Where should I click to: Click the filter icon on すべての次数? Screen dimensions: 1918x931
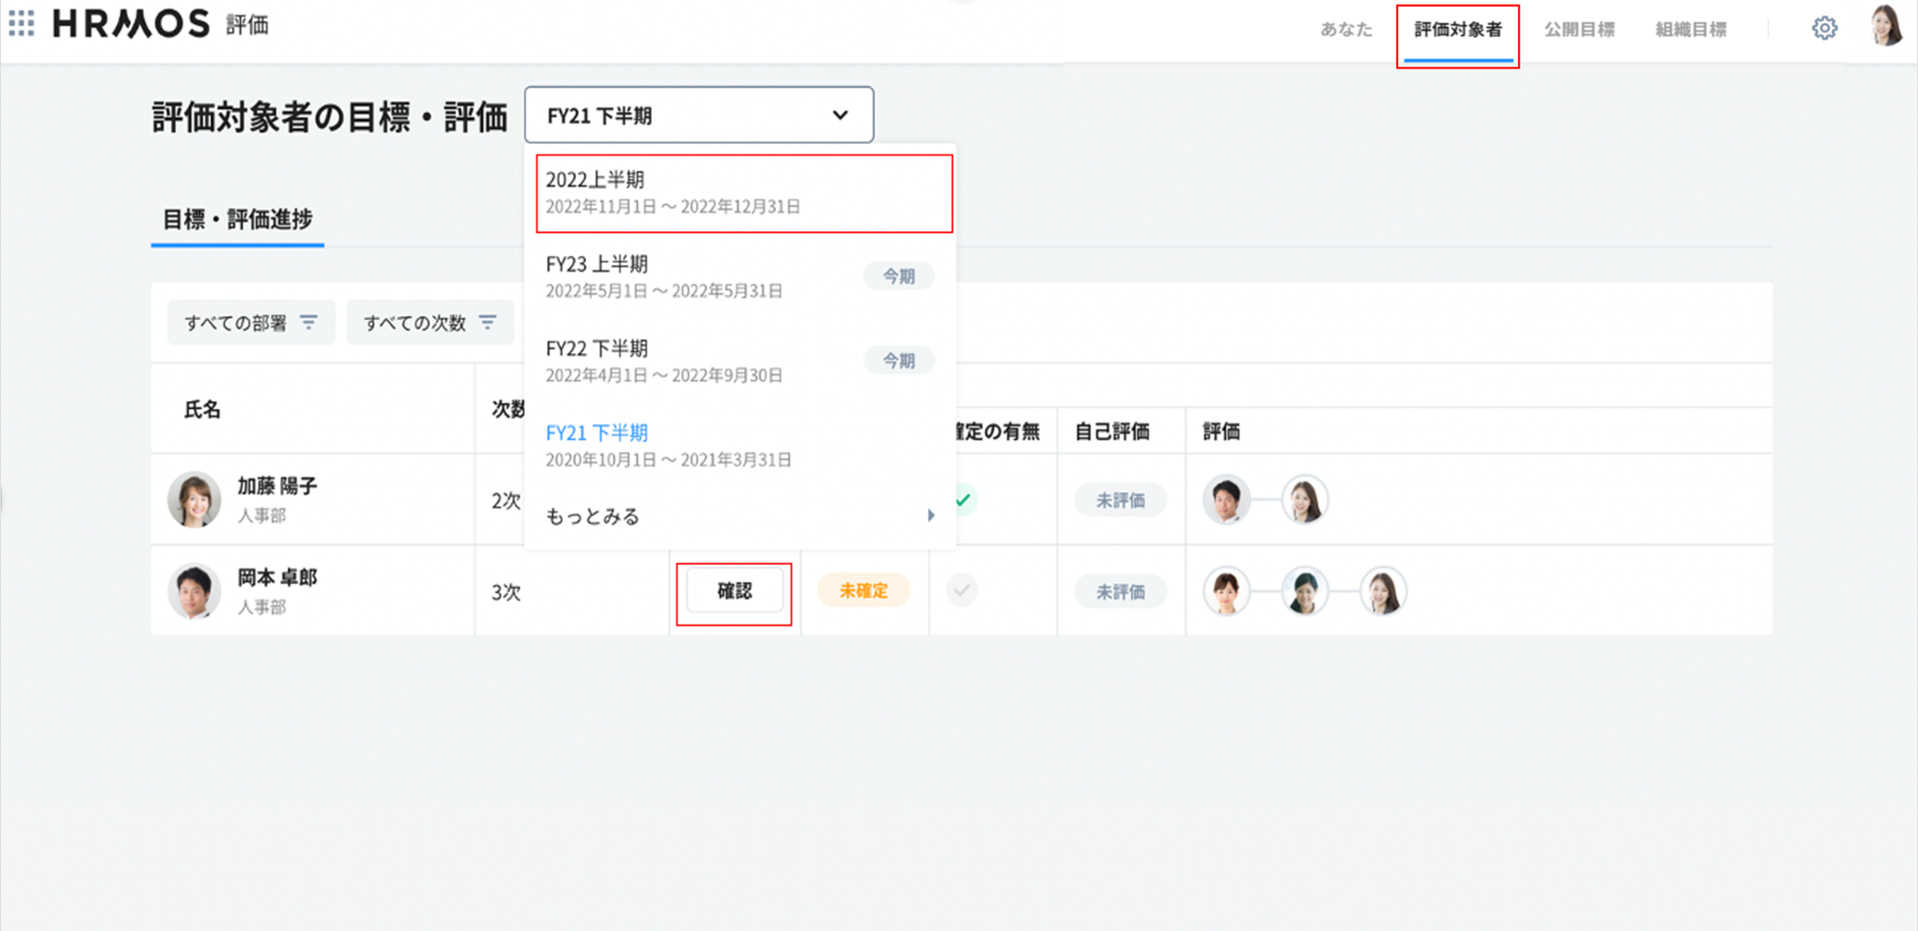(x=488, y=322)
